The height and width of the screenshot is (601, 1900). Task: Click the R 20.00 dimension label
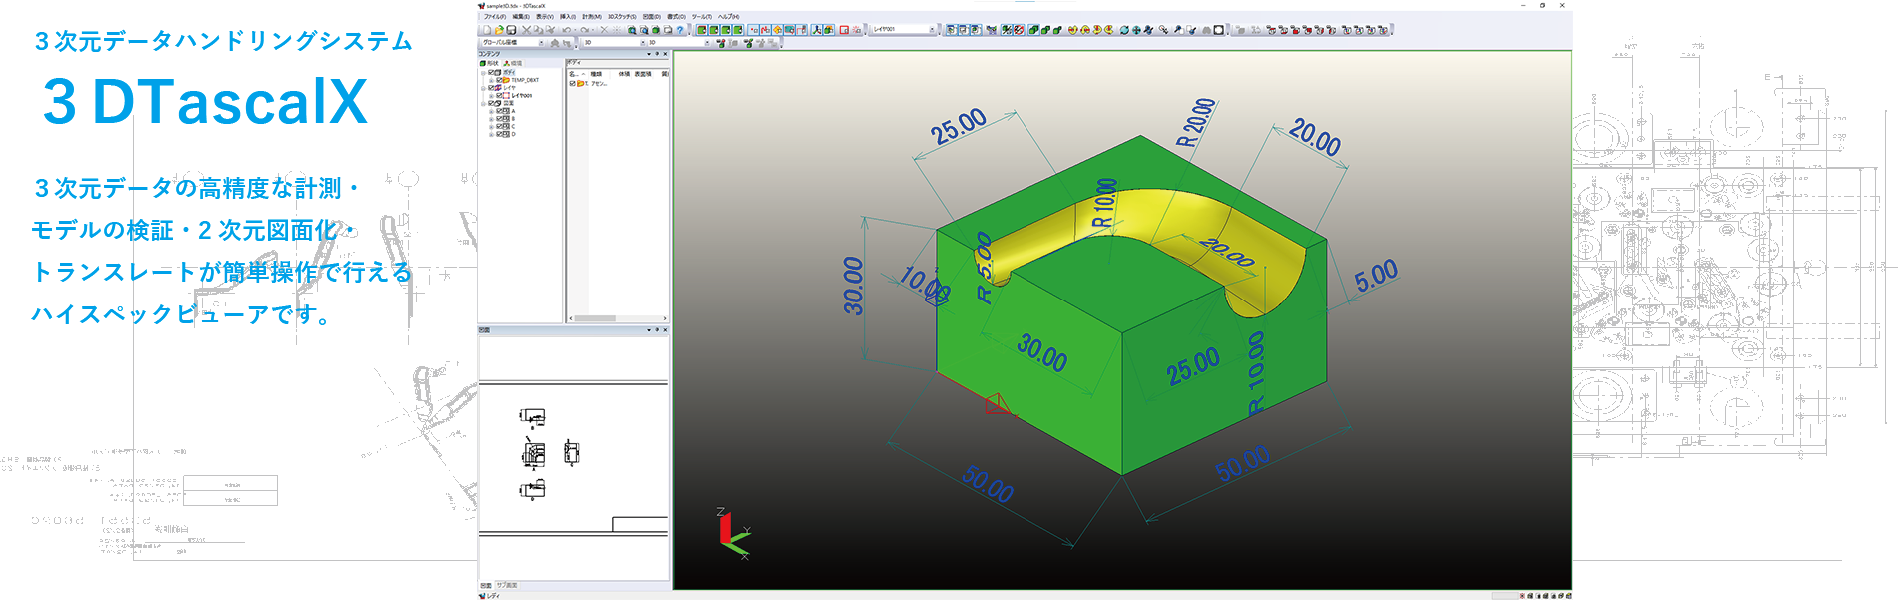coord(1196,123)
